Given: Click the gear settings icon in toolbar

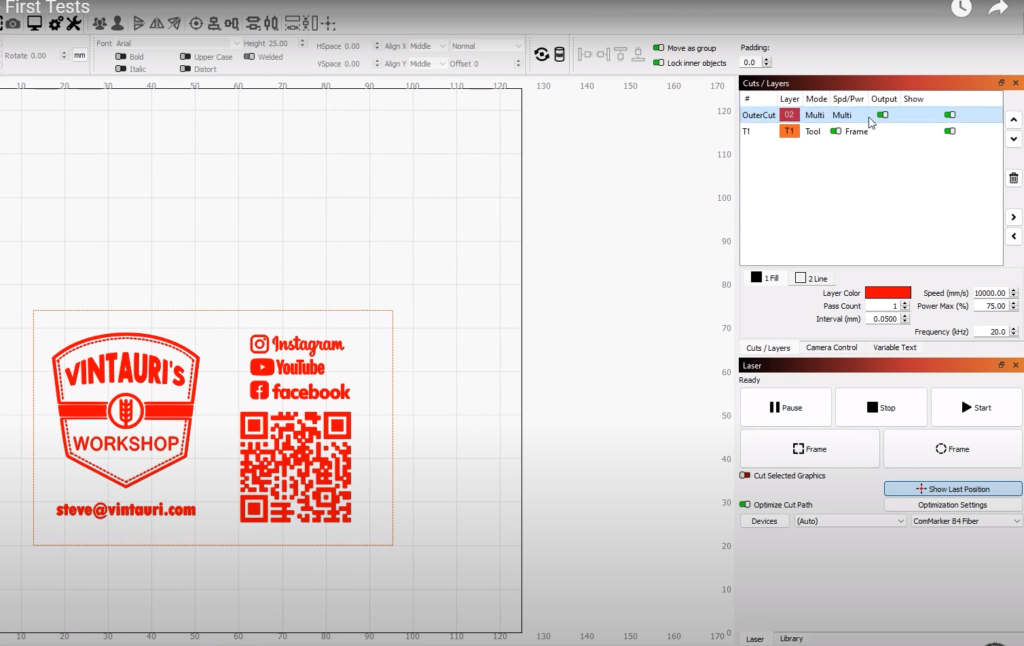Looking at the screenshot, I should click(55, 23).
